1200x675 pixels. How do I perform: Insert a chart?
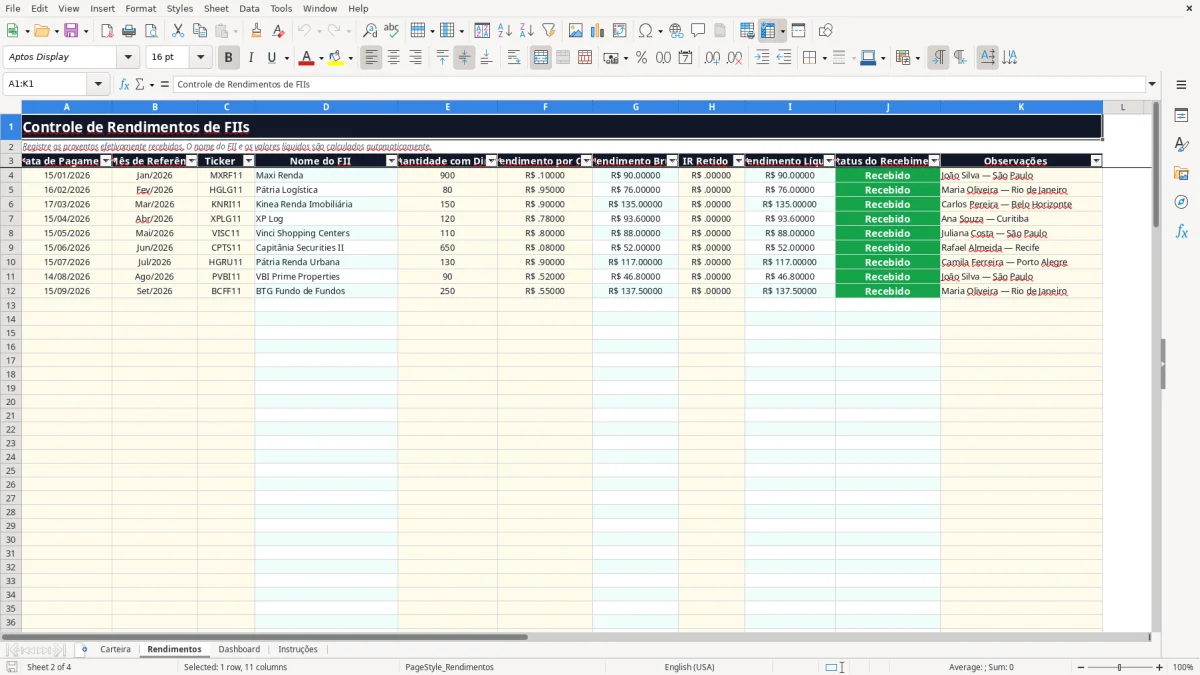[598, 31]
